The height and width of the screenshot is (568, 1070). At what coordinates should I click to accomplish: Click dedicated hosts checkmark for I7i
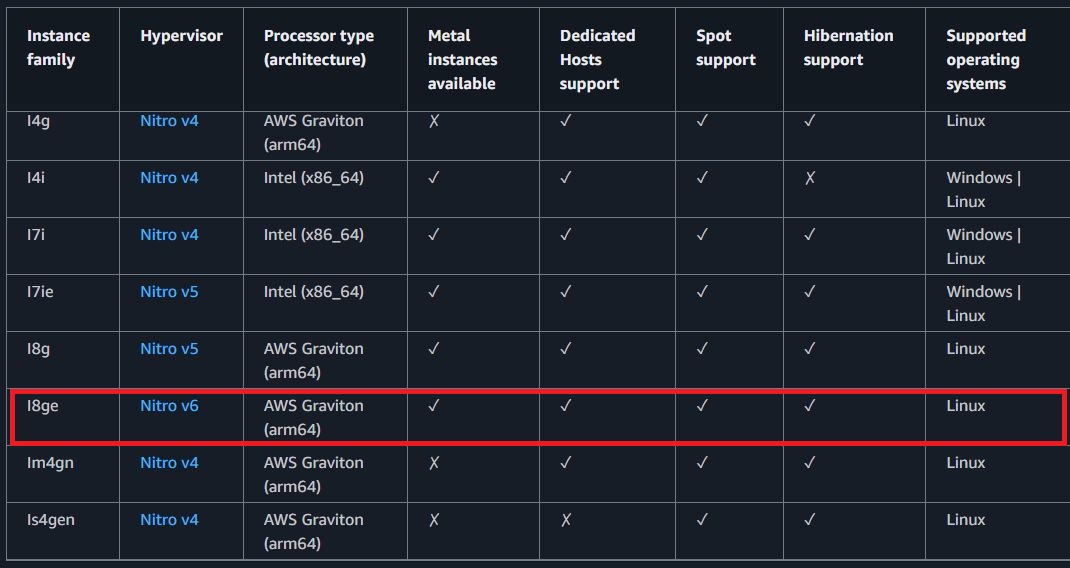(x=566, y=235)
